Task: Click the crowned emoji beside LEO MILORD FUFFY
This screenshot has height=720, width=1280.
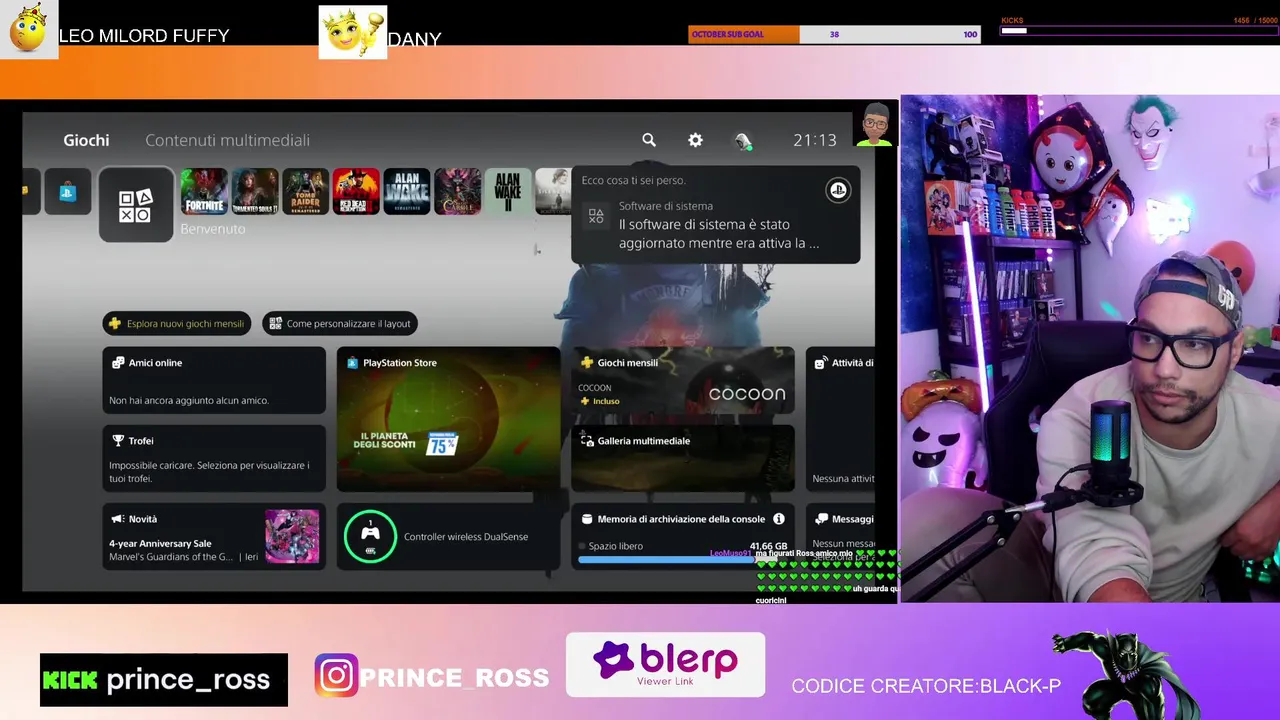Action: click(29, 29)
